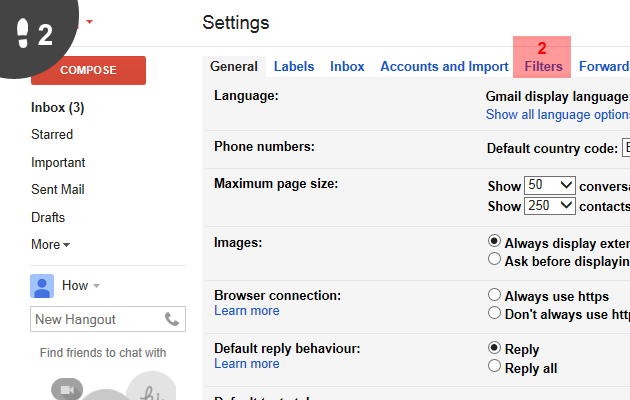Select Always use https radio button
630x400 pixels.
click(x=494, y=295)
